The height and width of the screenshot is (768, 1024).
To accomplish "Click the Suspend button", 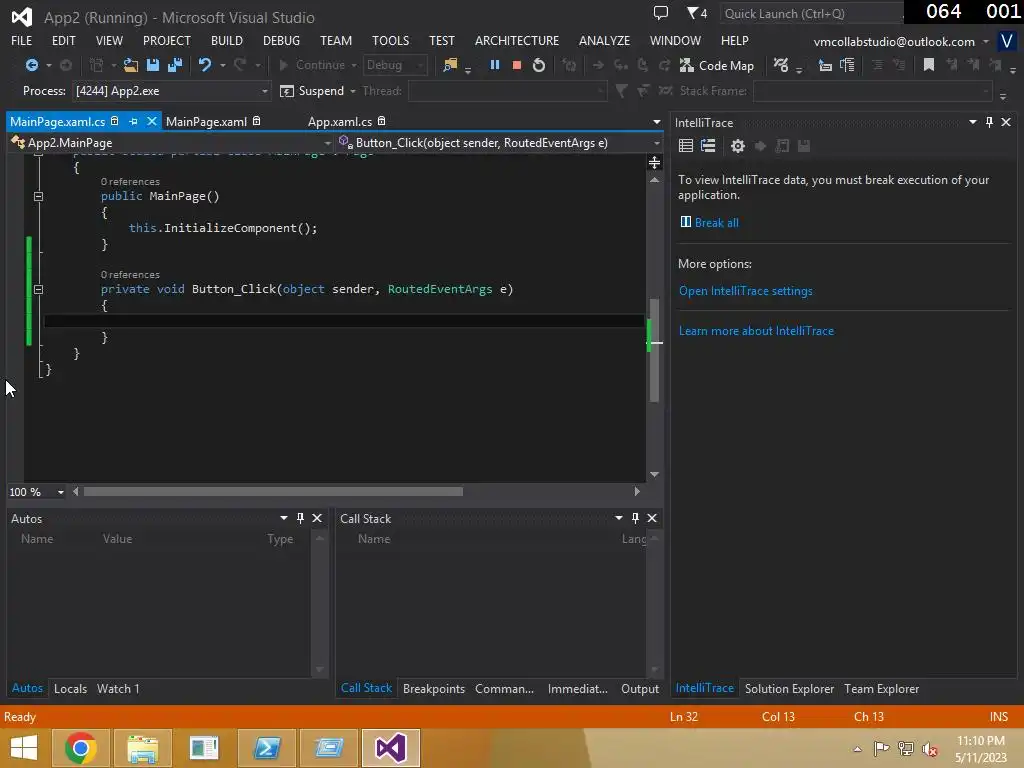I will tap(312, 91).
